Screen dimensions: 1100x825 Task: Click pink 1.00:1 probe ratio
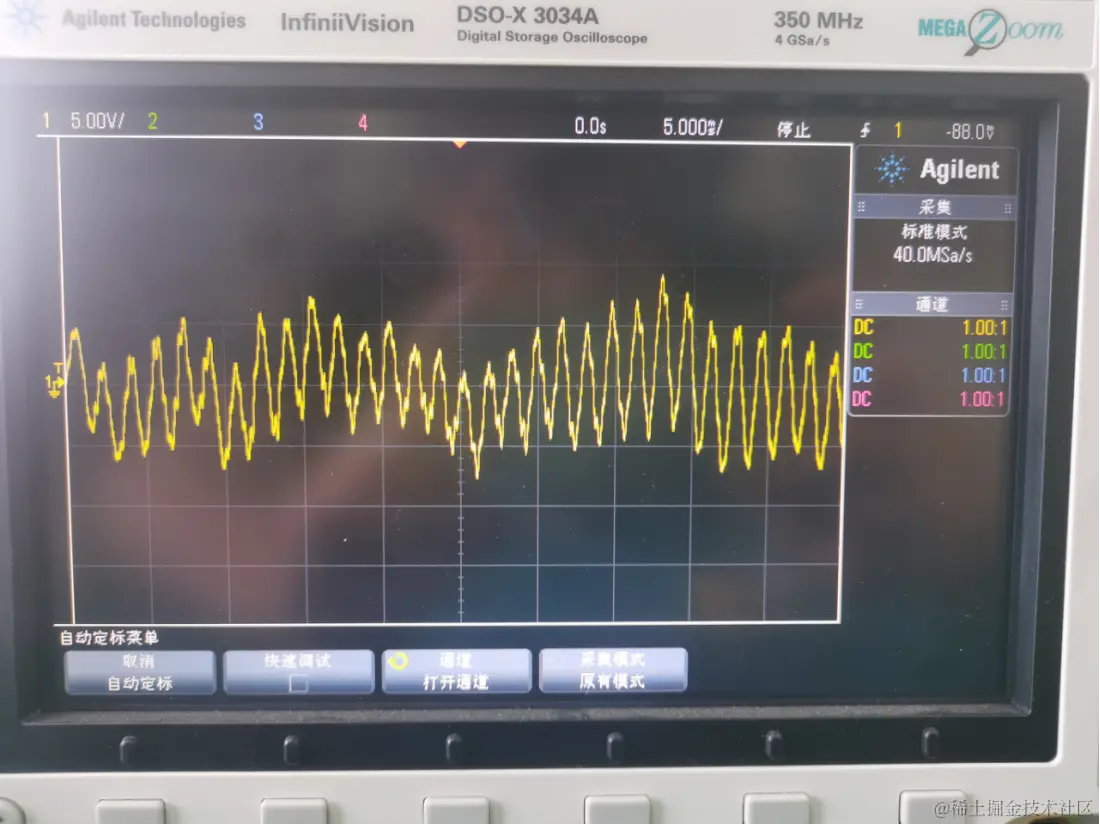[x=981, y=399]
